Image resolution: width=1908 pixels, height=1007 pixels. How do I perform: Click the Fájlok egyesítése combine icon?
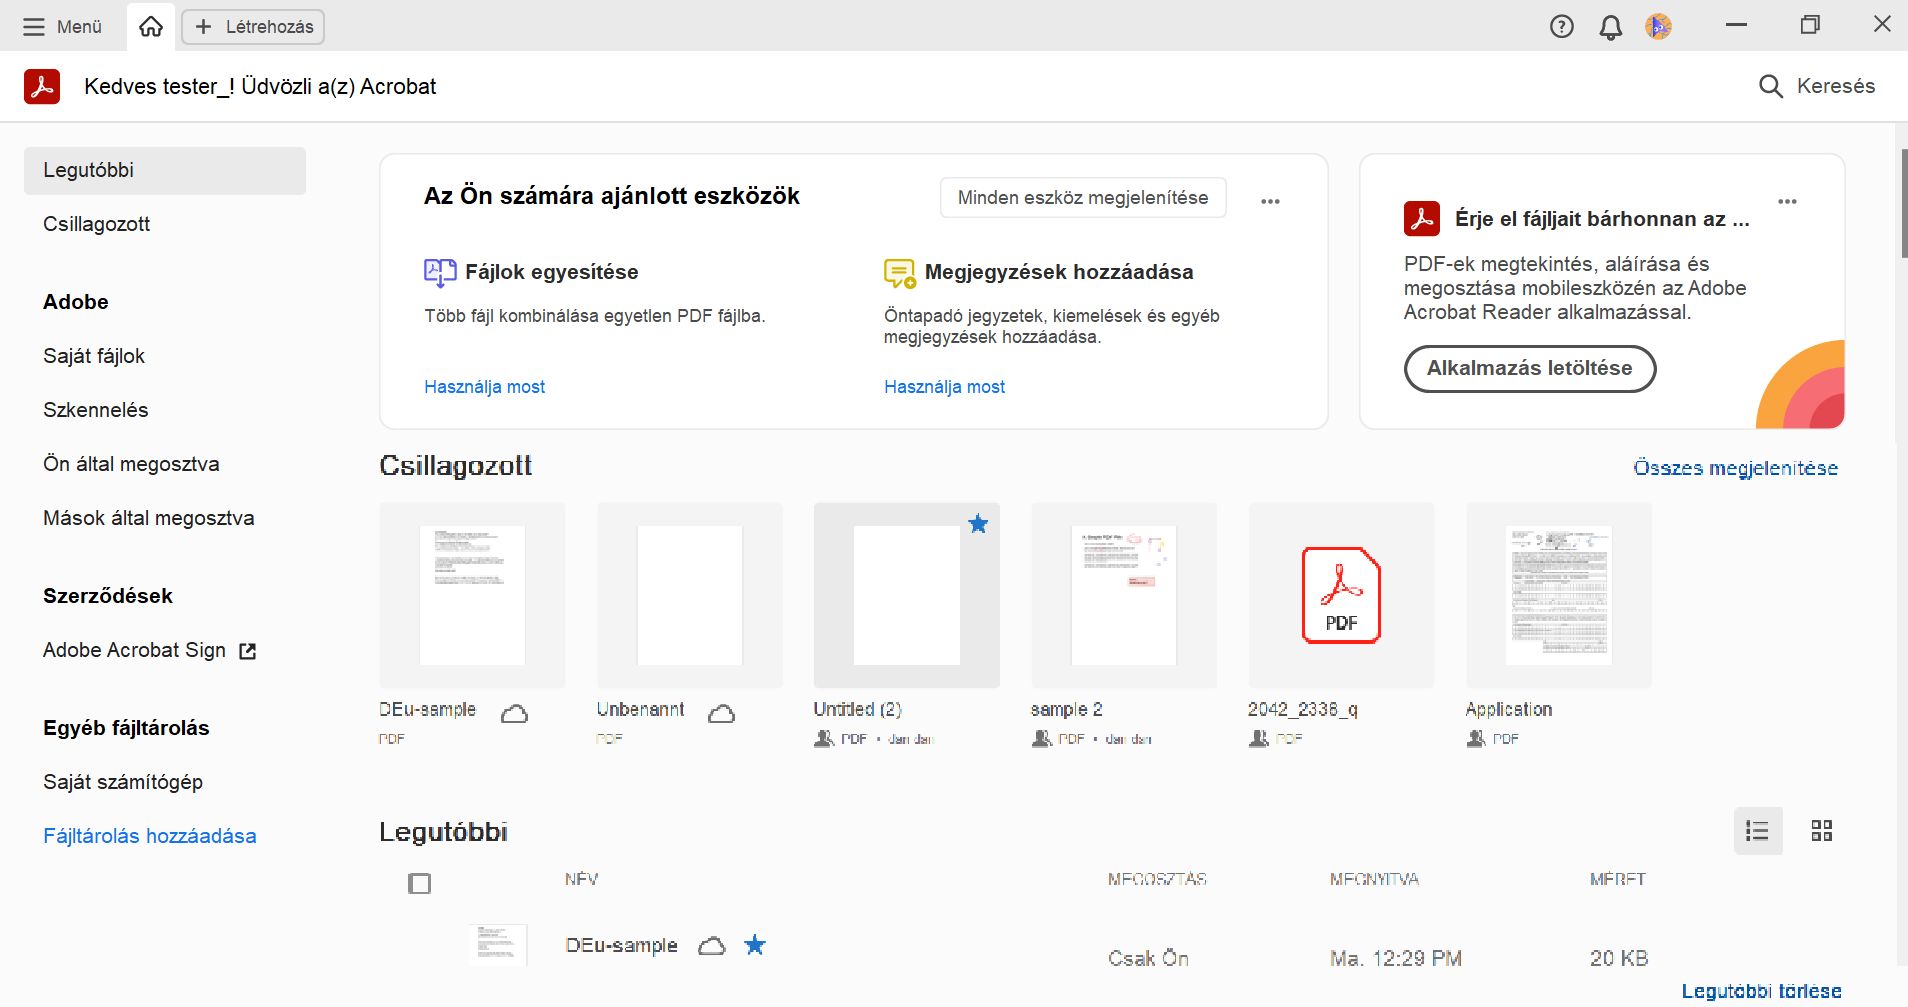coord(440,272)
